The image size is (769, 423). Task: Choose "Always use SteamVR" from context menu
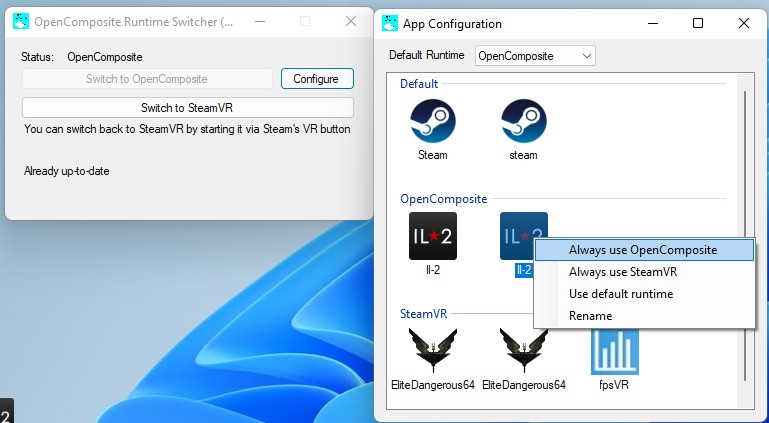pyautogui.click(x=644, y=272)
